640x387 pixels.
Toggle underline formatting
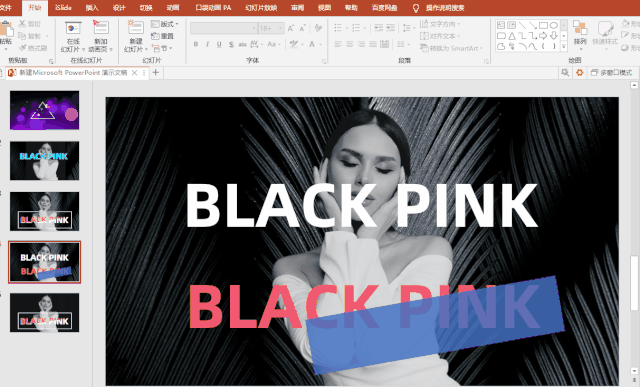click(x=219, y=44)
